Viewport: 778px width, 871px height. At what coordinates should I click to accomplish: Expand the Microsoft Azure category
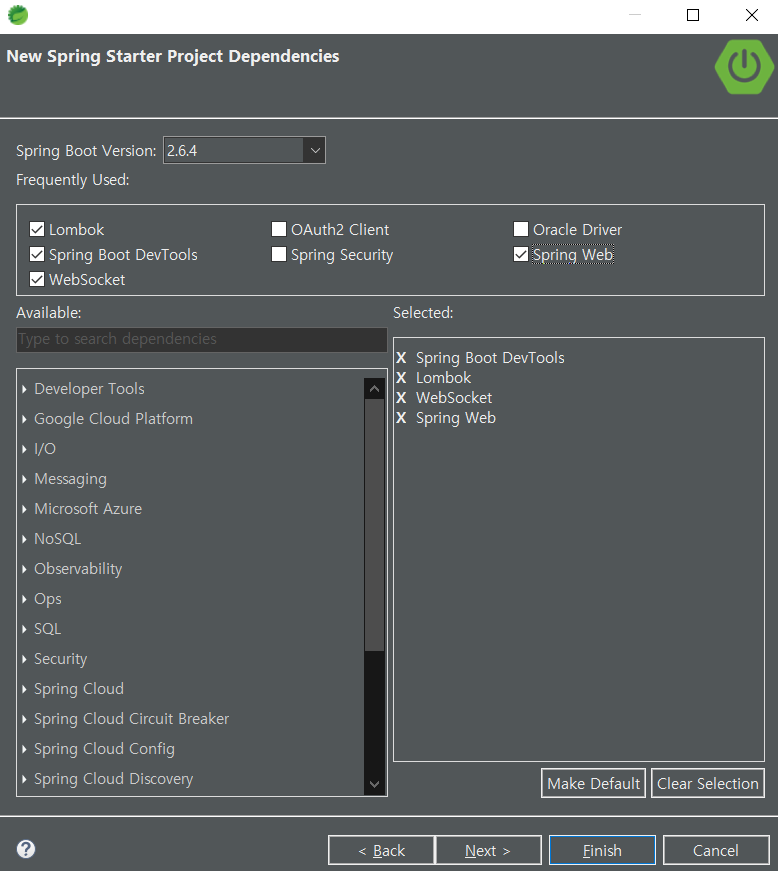(x=24, y=509)
